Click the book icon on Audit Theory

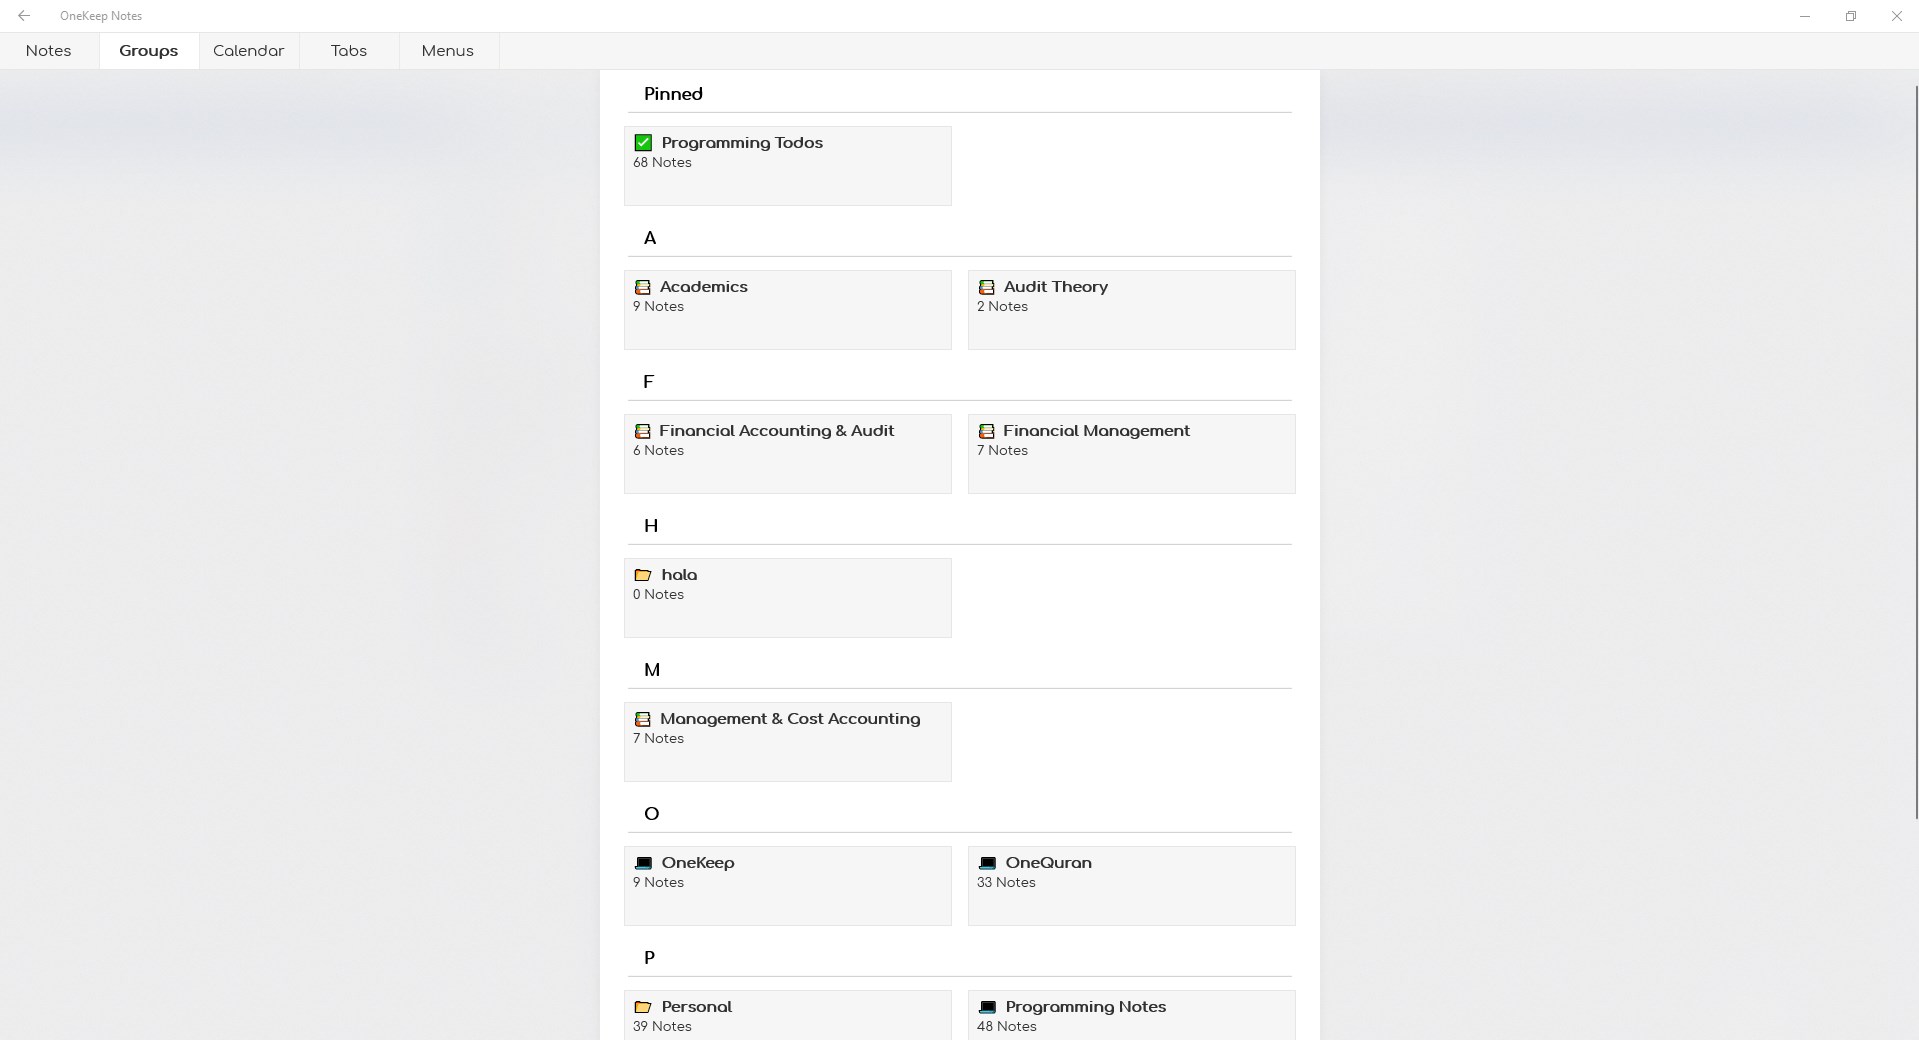point(987,287)
